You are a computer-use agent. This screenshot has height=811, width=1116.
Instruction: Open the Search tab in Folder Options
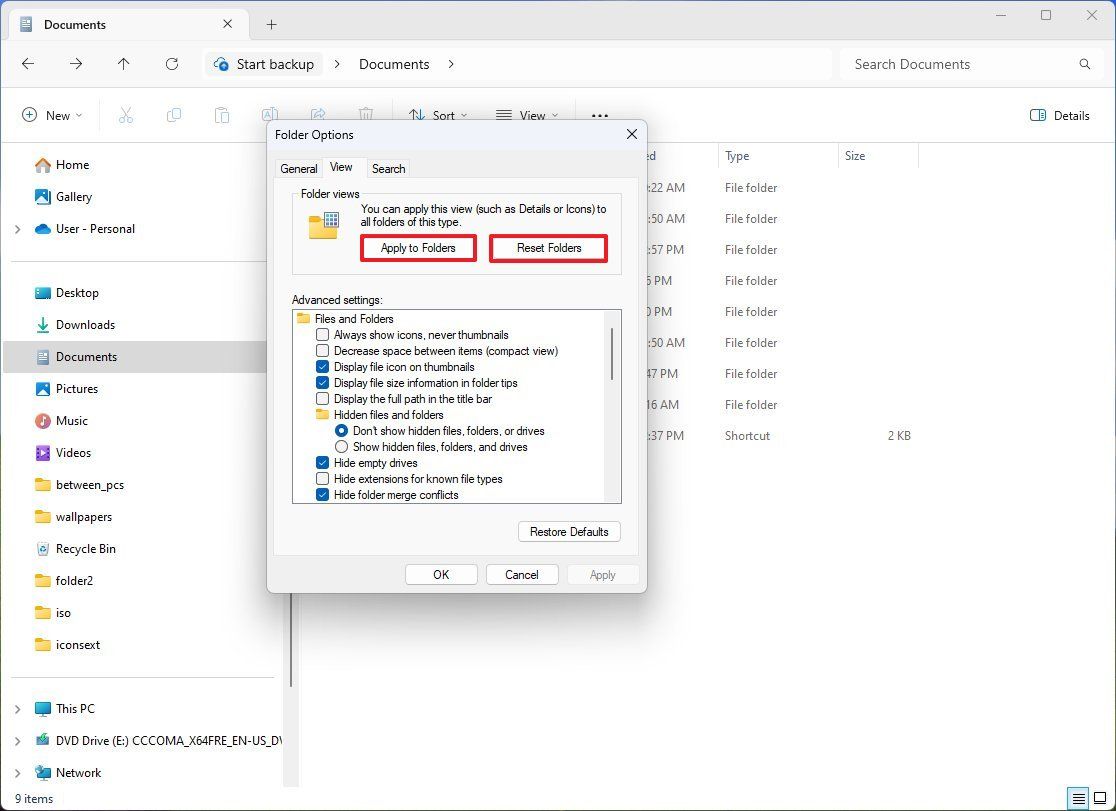click(388, 168)
